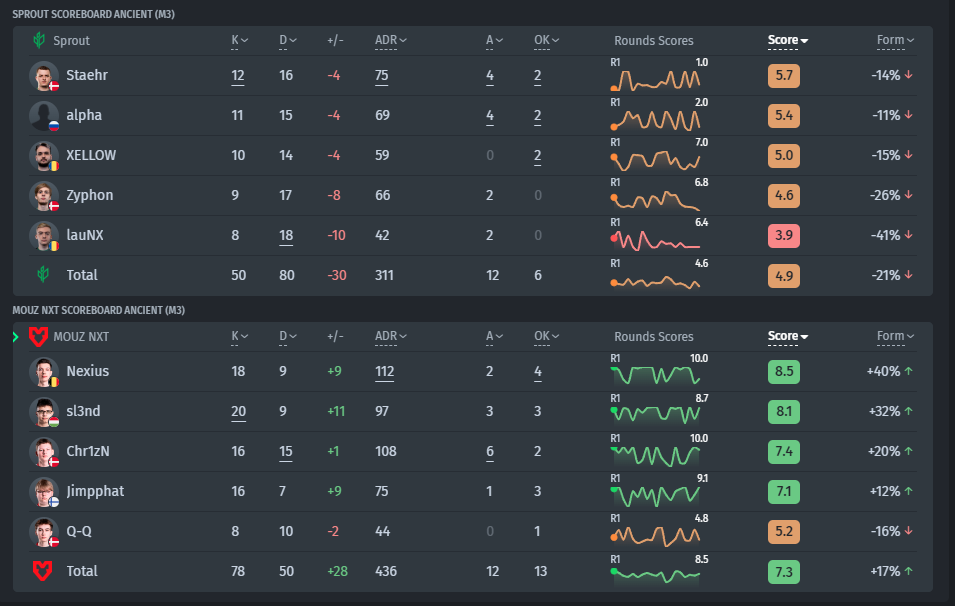The width and height of the screenshot is (955, 606).
Task: Sort MOUZ NXT table by K column
Action: pos(239,337)
